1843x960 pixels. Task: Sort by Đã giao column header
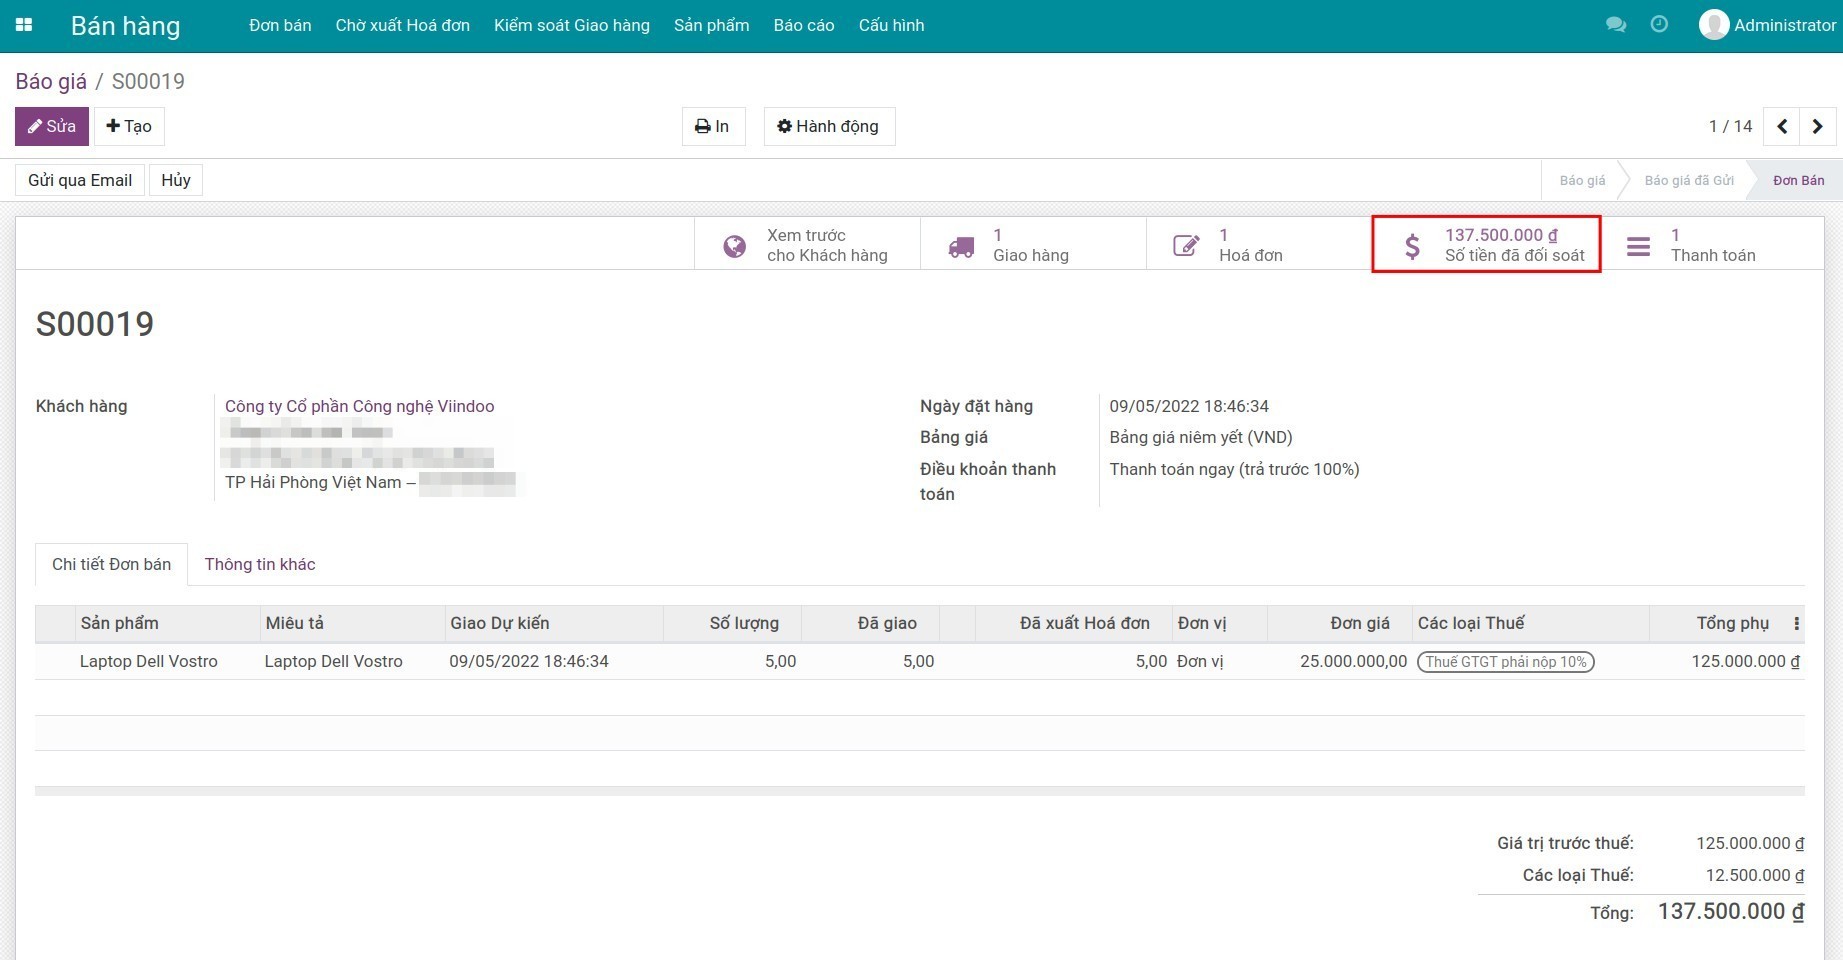(x=871, y=623)
